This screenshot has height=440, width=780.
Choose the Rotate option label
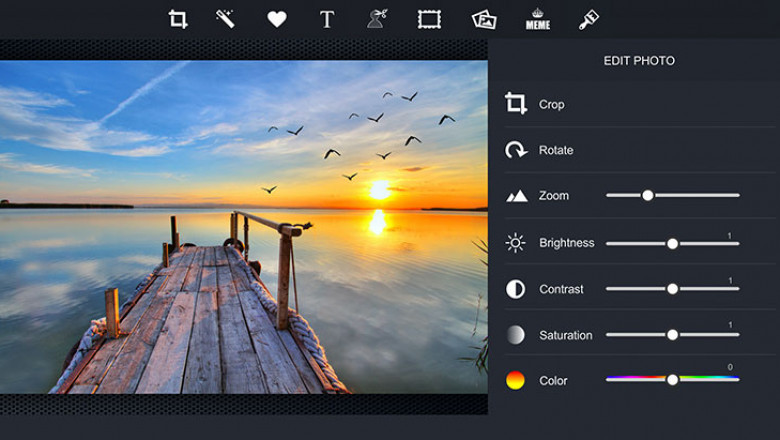tap(556, 150)
